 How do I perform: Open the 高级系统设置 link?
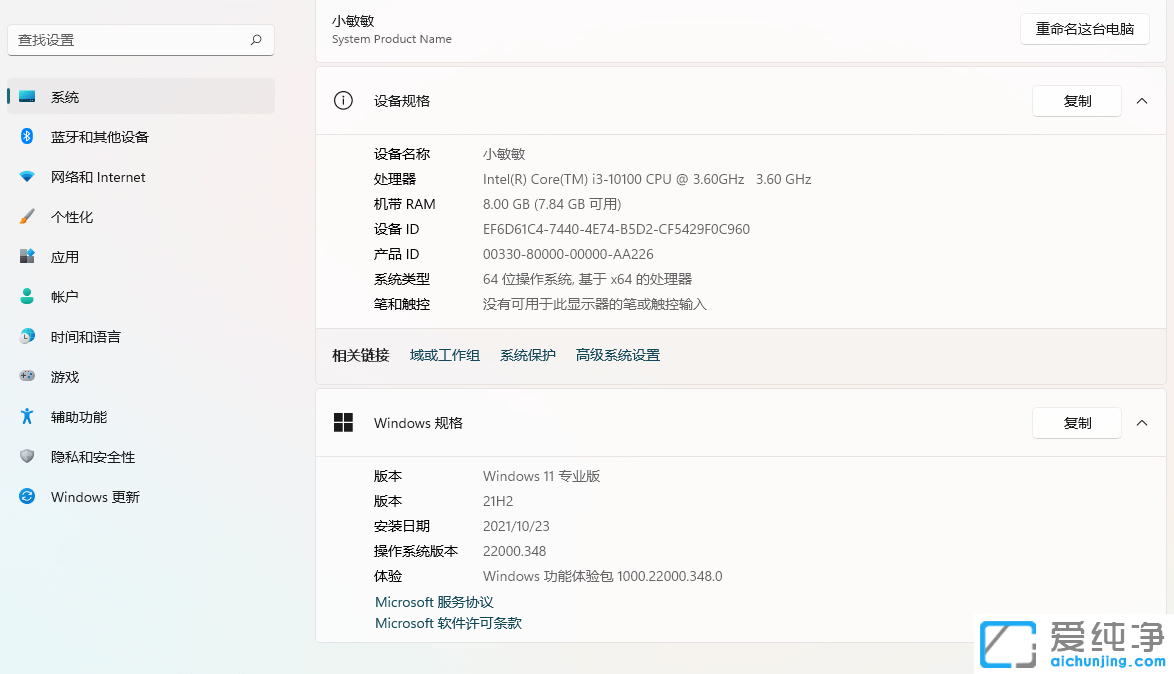coord(617,355)
